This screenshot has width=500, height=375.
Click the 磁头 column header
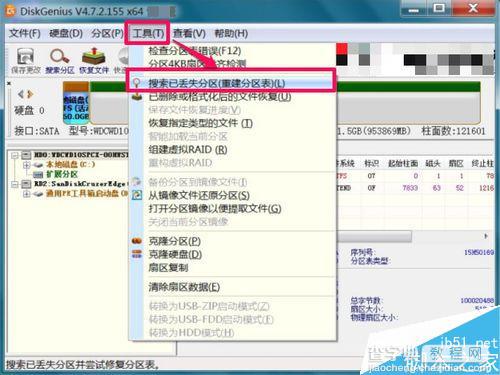pos(433,164)
